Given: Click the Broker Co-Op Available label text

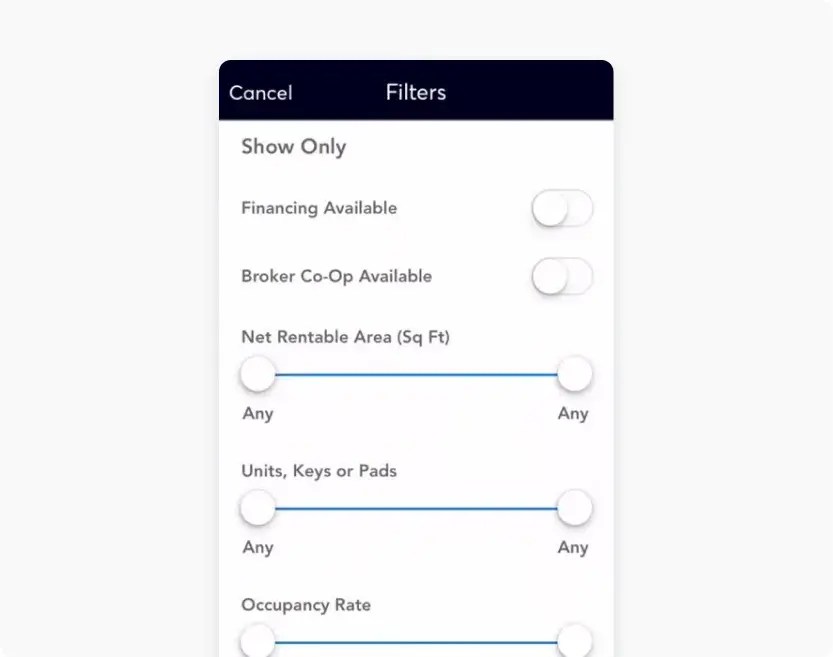Looking at the screenshot, I should [337, 276].
